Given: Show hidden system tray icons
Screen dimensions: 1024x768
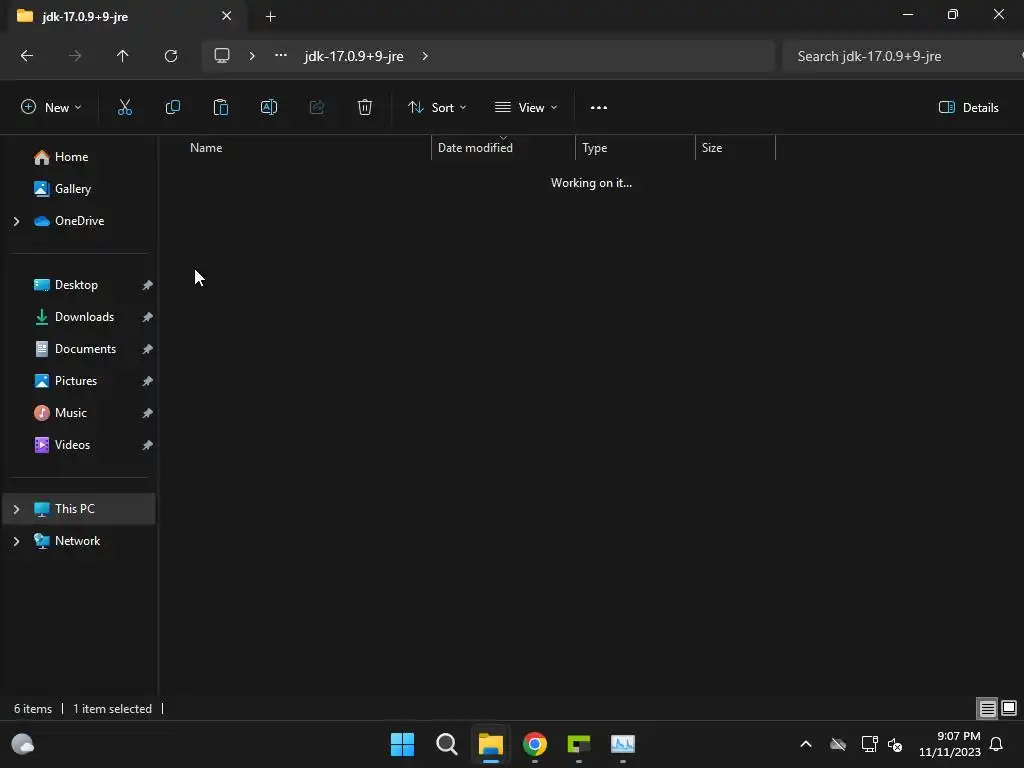Looking at the screenshot, I should click(x=806, y=744).
